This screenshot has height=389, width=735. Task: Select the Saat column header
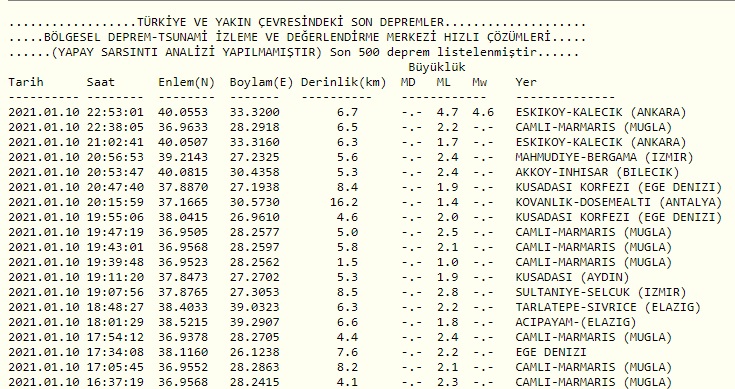coord(100,82)
